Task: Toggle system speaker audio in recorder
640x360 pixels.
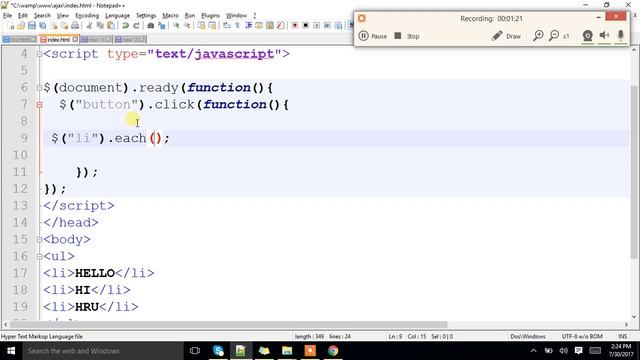Action: click(x=604, y=36)
